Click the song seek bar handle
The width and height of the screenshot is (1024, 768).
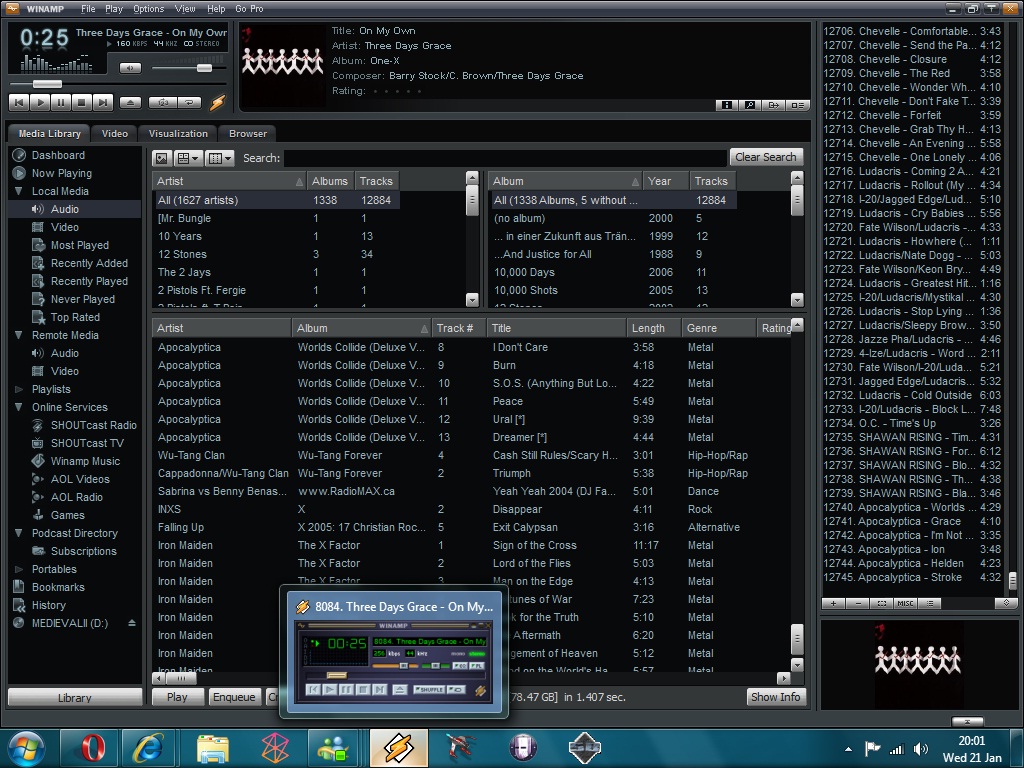click(x=47, y=84)
